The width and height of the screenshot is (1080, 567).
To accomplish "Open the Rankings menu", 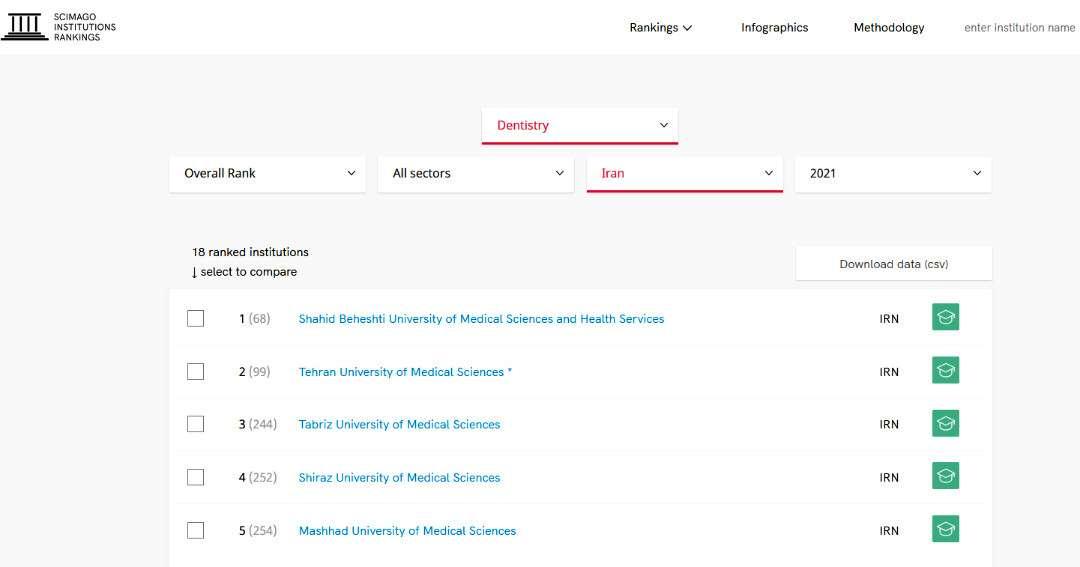I will [660, 28].
